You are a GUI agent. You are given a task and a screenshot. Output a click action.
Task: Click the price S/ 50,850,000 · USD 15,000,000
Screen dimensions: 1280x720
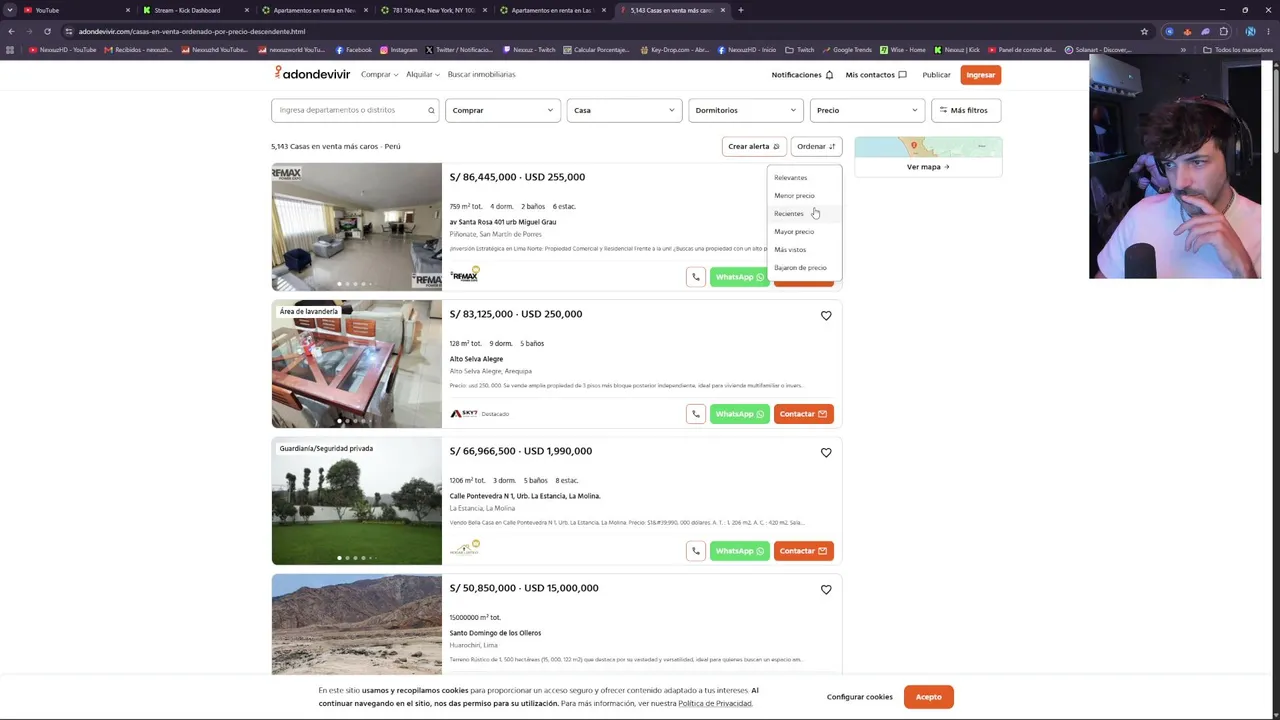tap(524, 588)
